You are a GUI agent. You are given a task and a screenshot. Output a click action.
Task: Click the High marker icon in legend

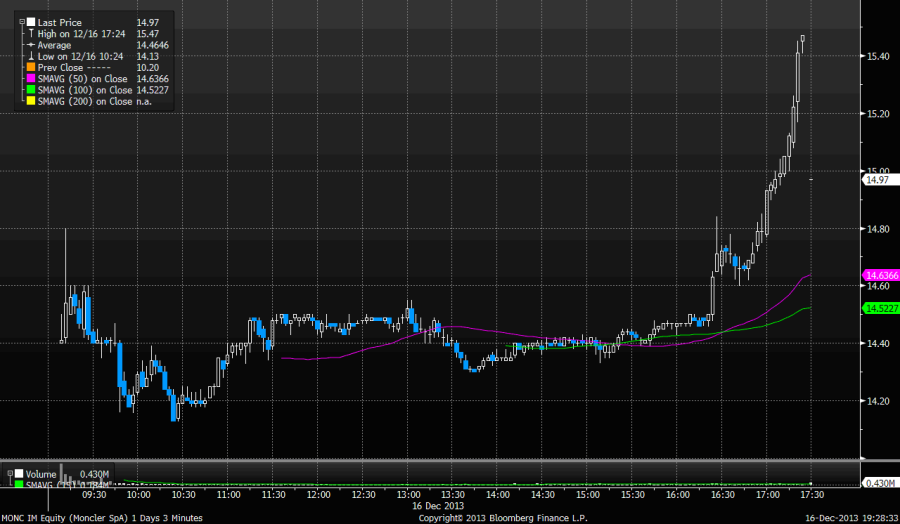(32, 34)
